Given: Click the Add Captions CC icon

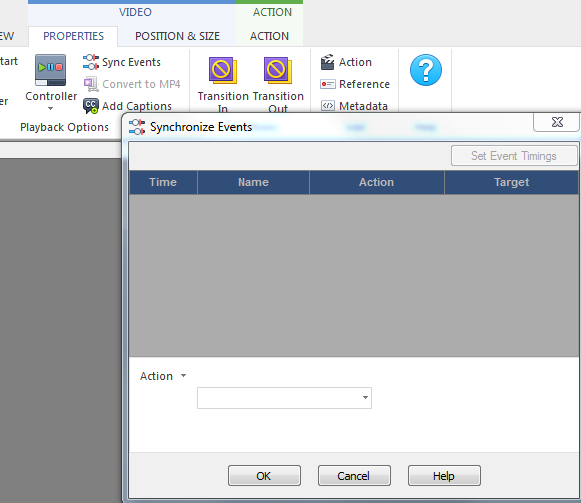Looking at the screenshot, I should point(91,106).
